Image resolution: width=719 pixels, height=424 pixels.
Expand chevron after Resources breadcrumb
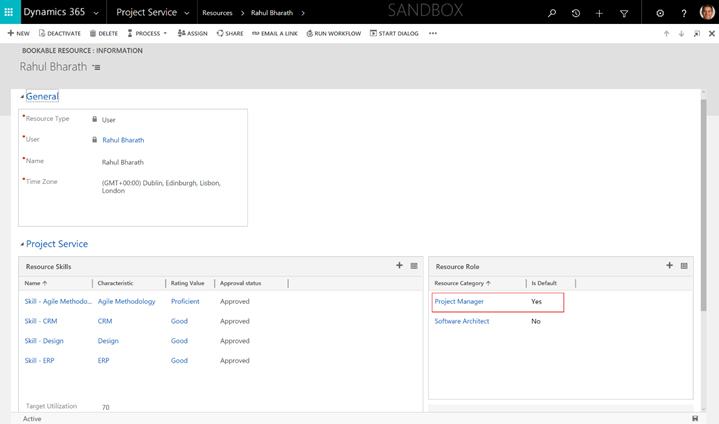(243, 13)
